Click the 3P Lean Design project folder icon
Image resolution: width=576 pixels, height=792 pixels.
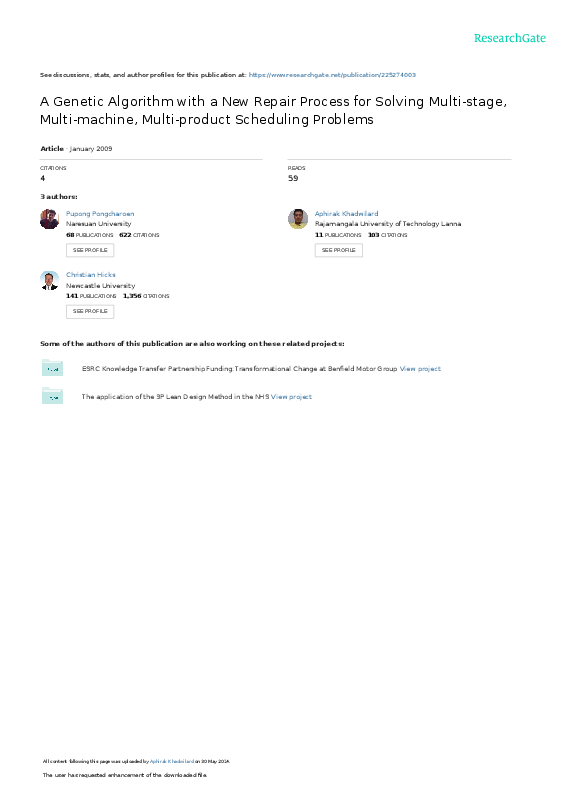point(52,395)
